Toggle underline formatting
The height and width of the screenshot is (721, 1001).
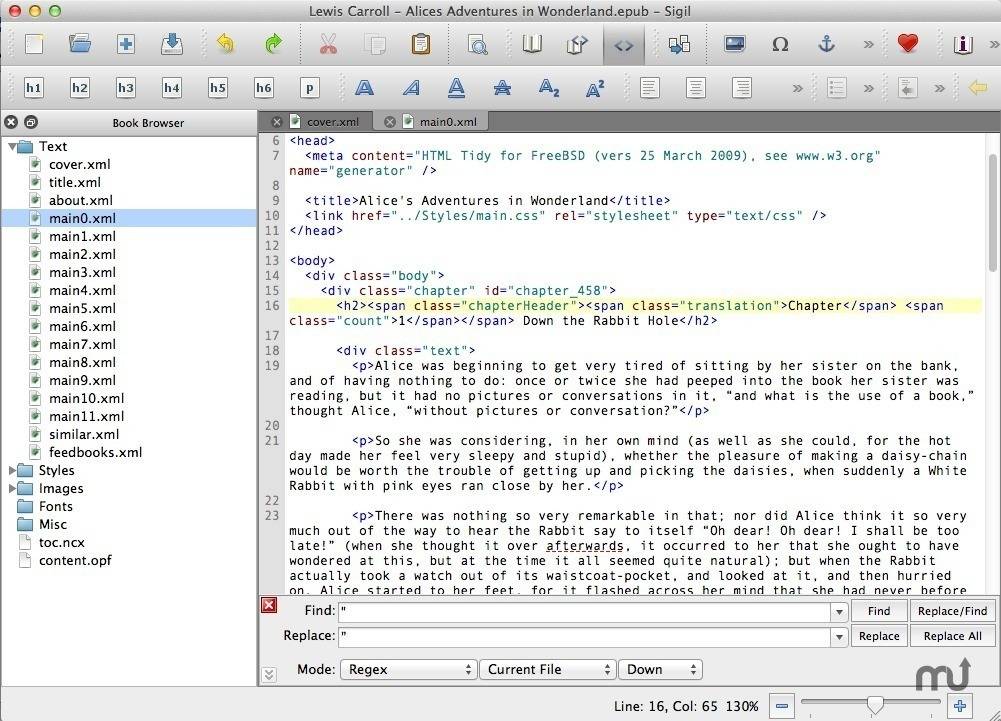[x=456, y=87]
